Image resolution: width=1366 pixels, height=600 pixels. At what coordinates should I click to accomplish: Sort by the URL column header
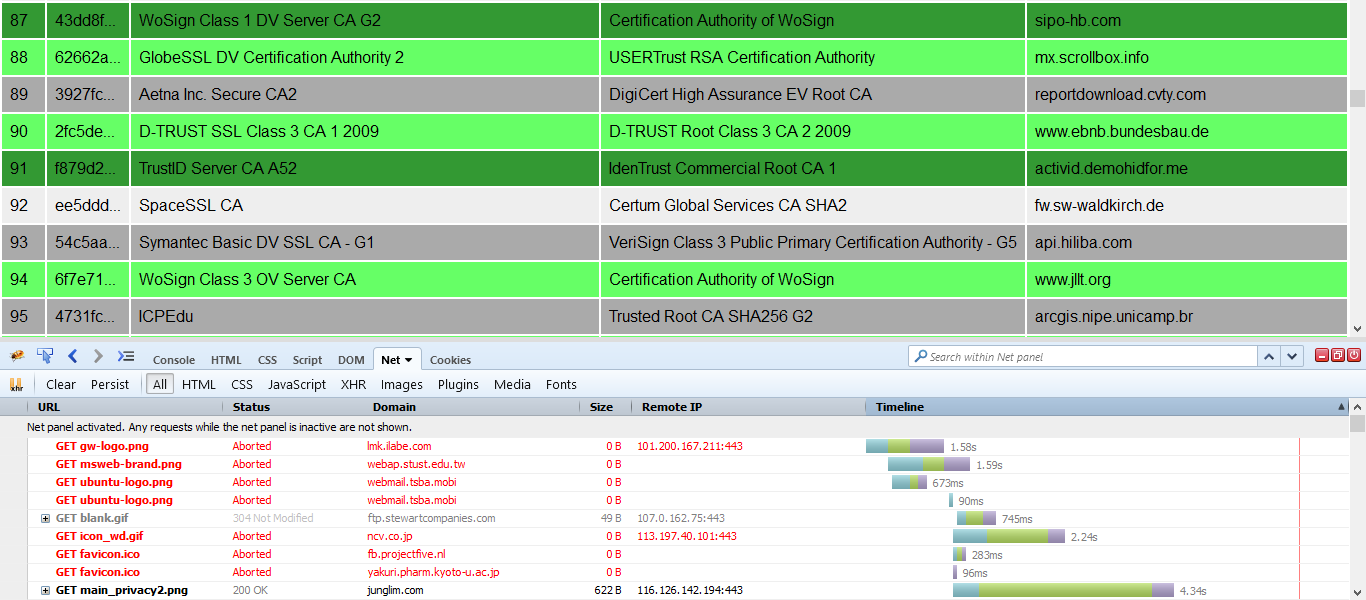[x=124, y=407]
